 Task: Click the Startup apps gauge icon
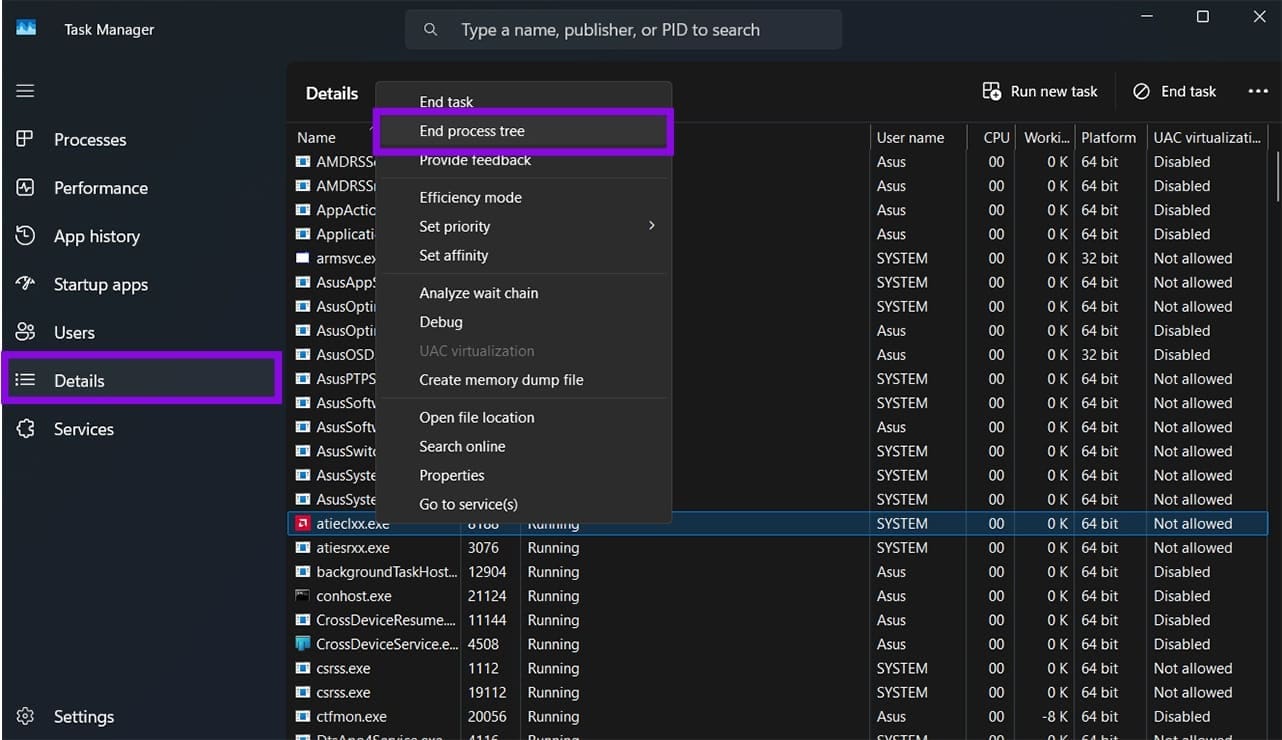point(25,284)
